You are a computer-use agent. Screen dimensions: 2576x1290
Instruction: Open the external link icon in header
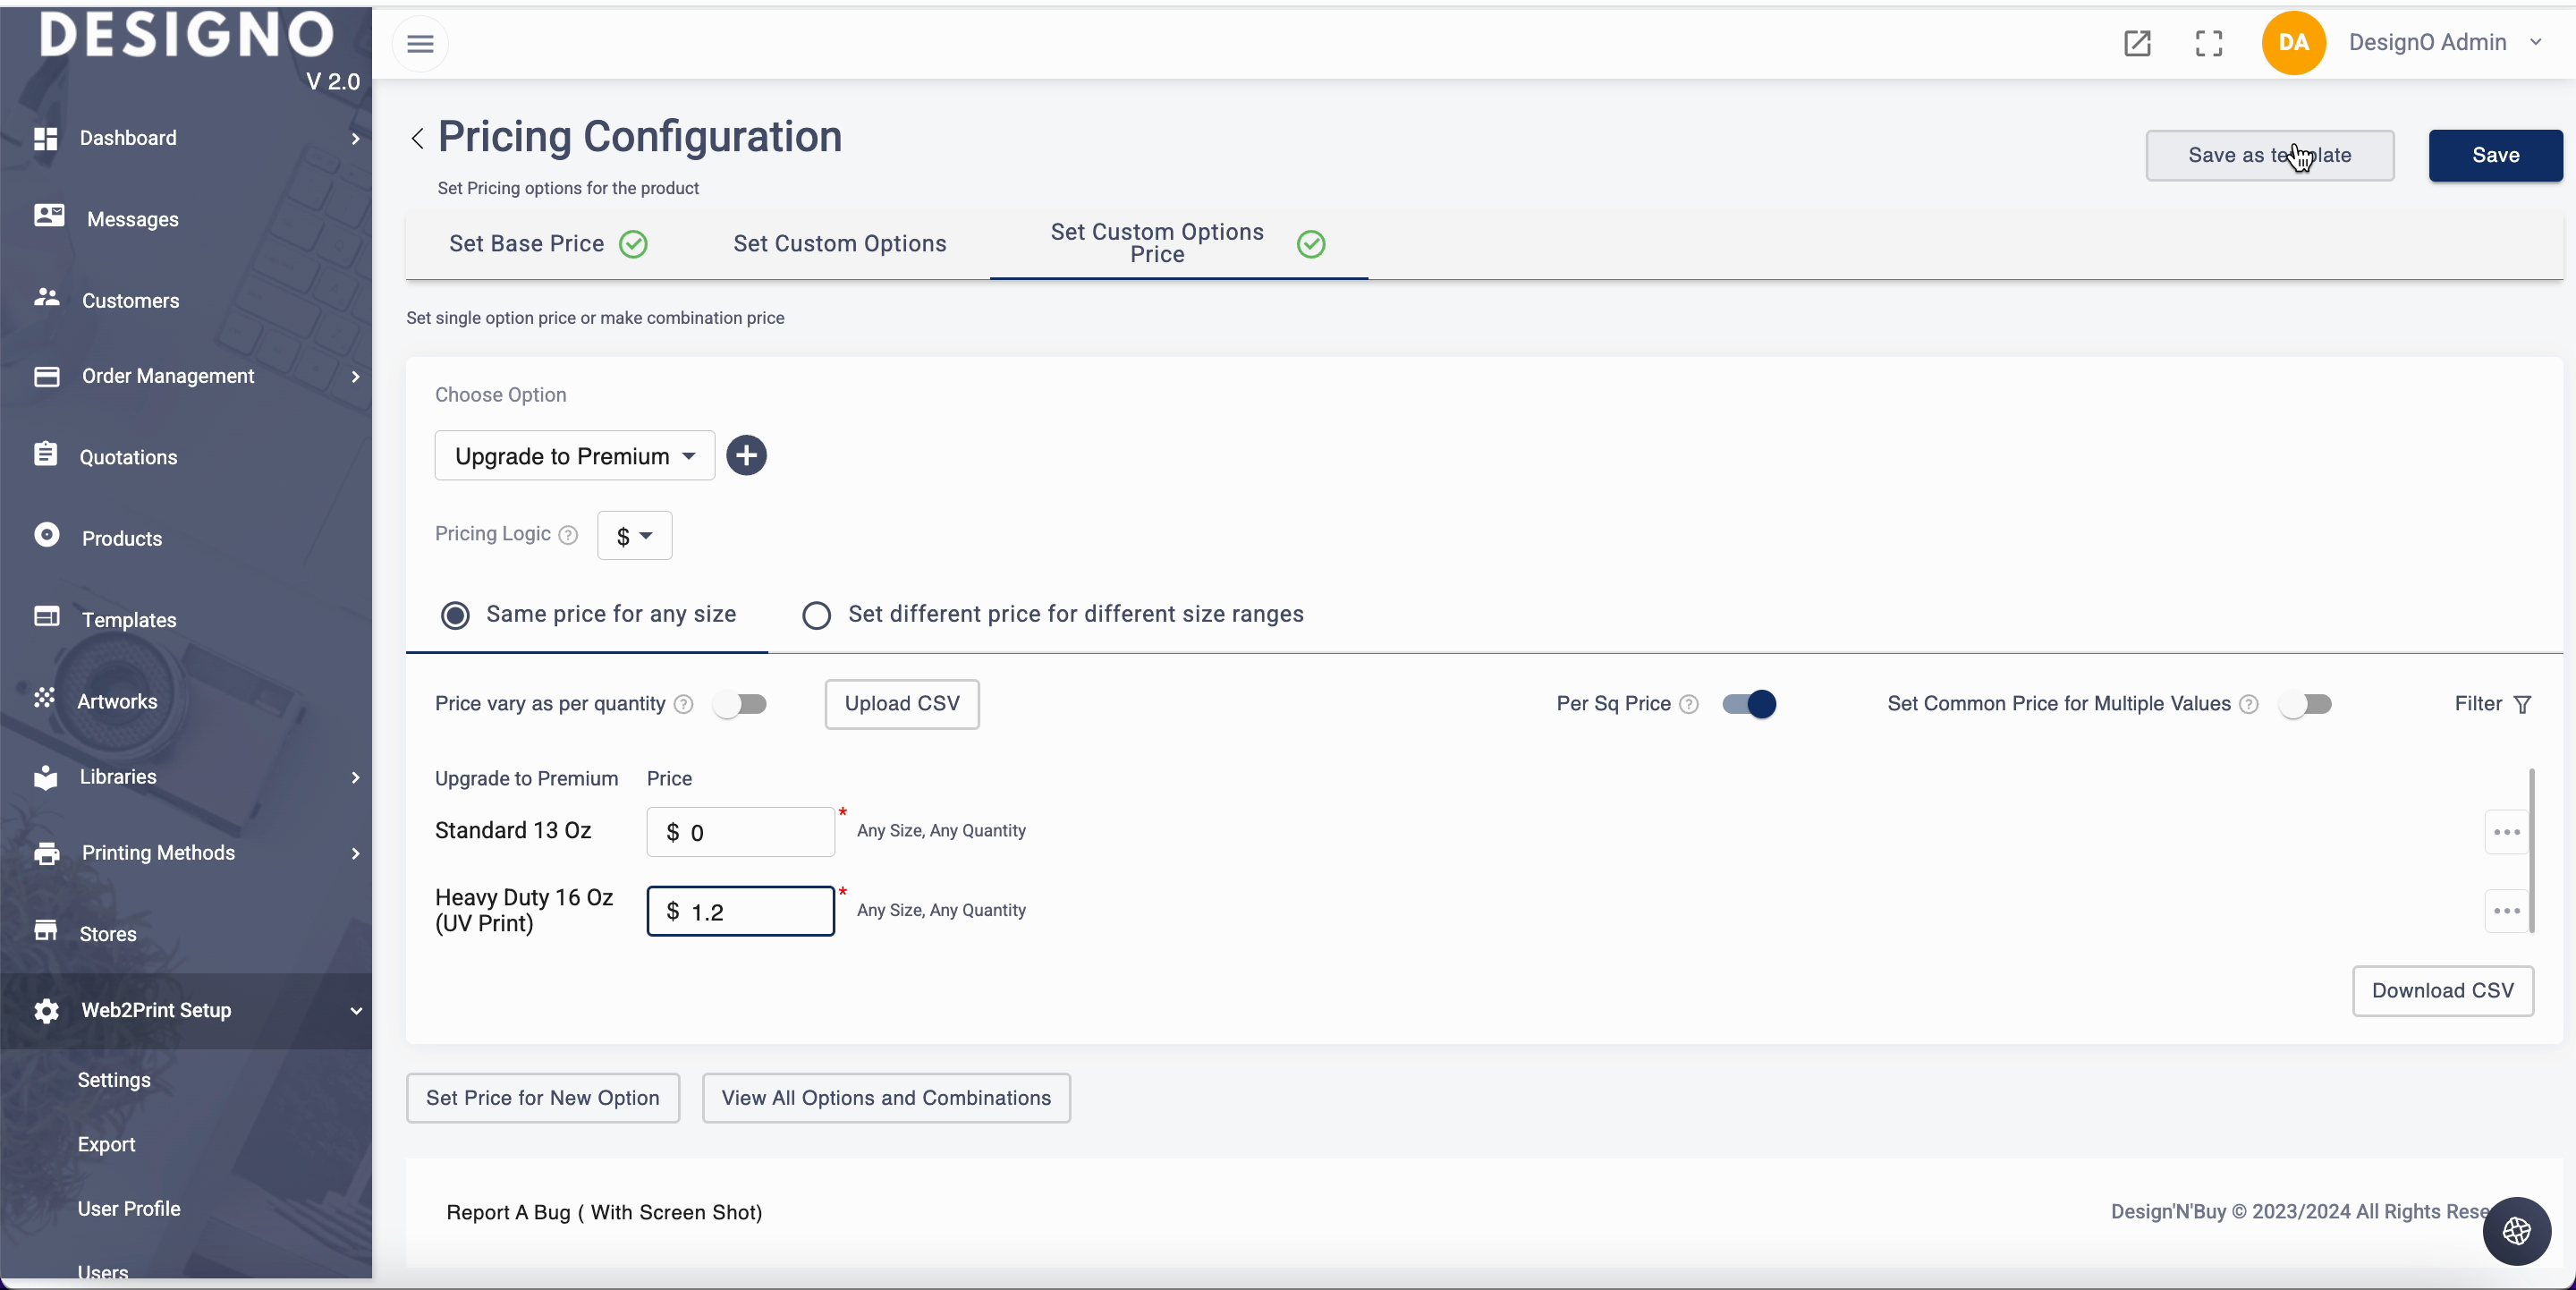point(2137,43)
